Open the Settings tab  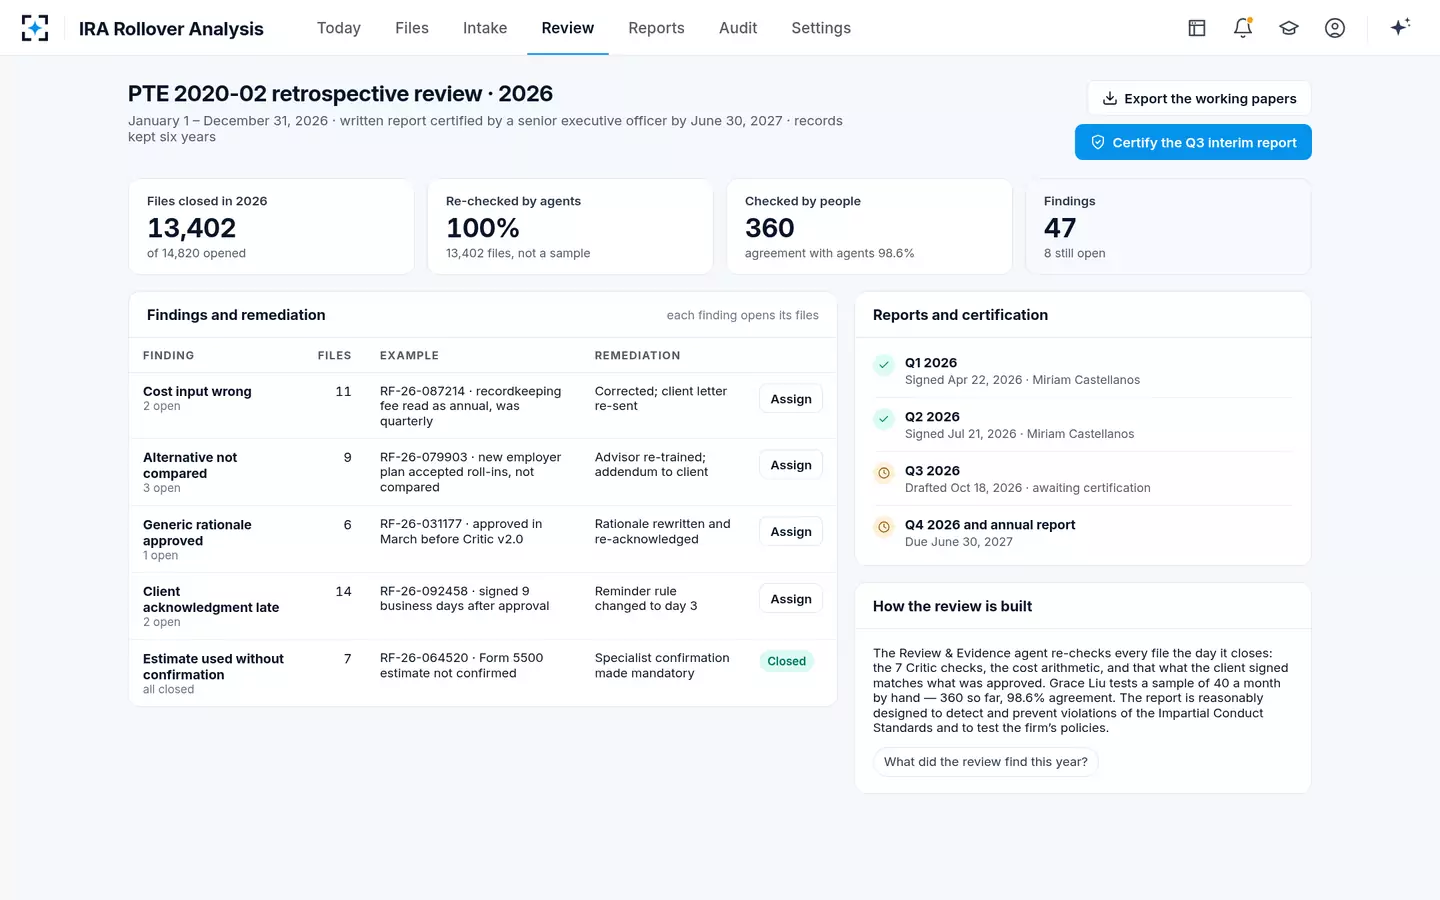pyautogui.click(x=821, y=28)
